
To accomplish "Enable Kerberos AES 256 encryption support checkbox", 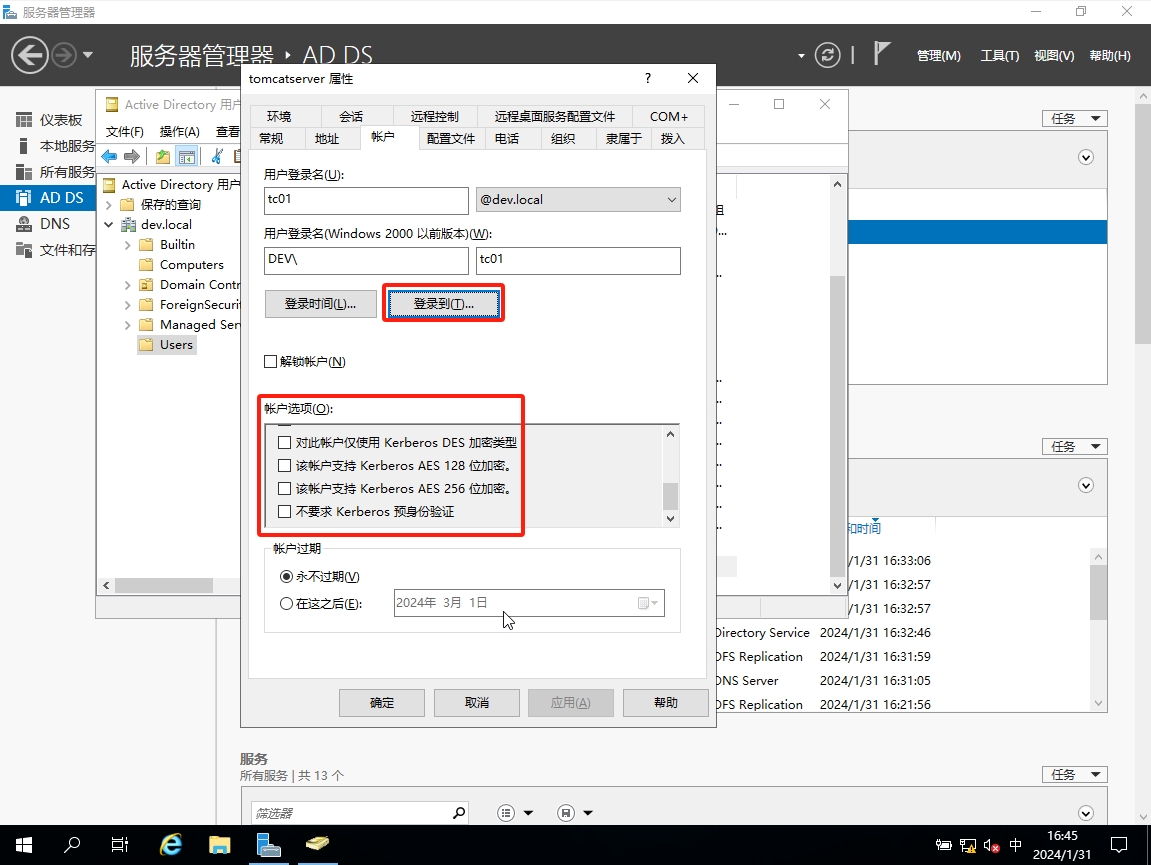I will point(285,489).
